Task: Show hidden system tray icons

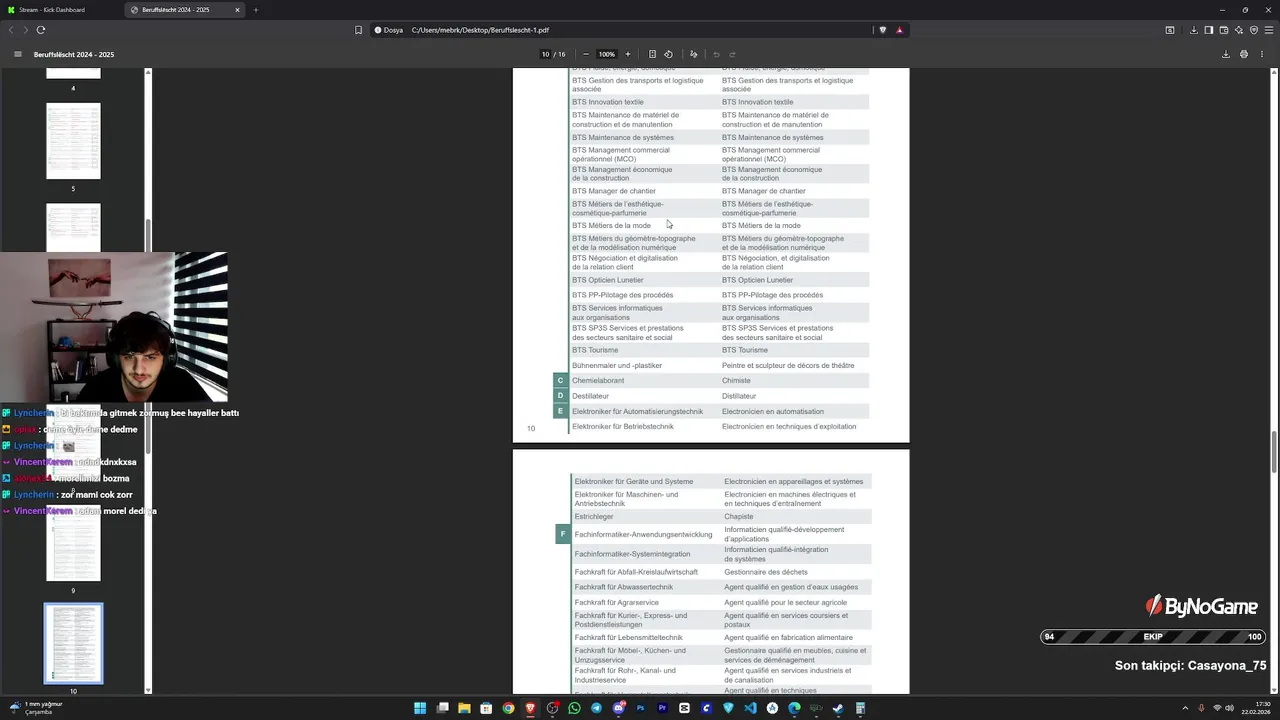Action: pyautogui.click(x=1186, y=708)
